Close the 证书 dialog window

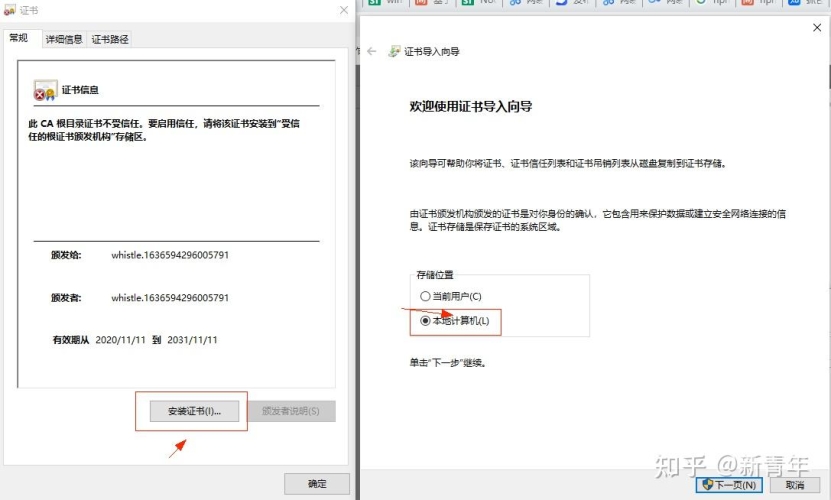pyautogui.click(x=344, y=10)
